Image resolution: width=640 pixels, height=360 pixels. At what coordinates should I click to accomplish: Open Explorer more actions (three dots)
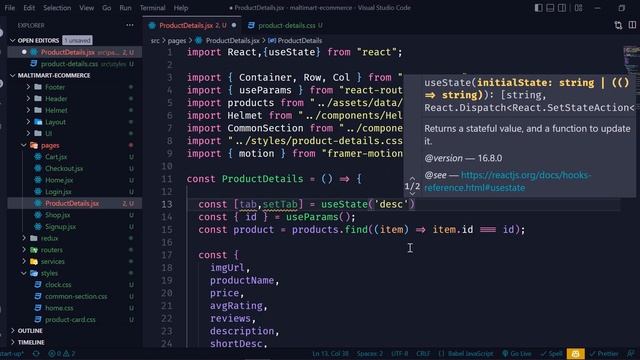pyautogui.click(x=130, y=25)
